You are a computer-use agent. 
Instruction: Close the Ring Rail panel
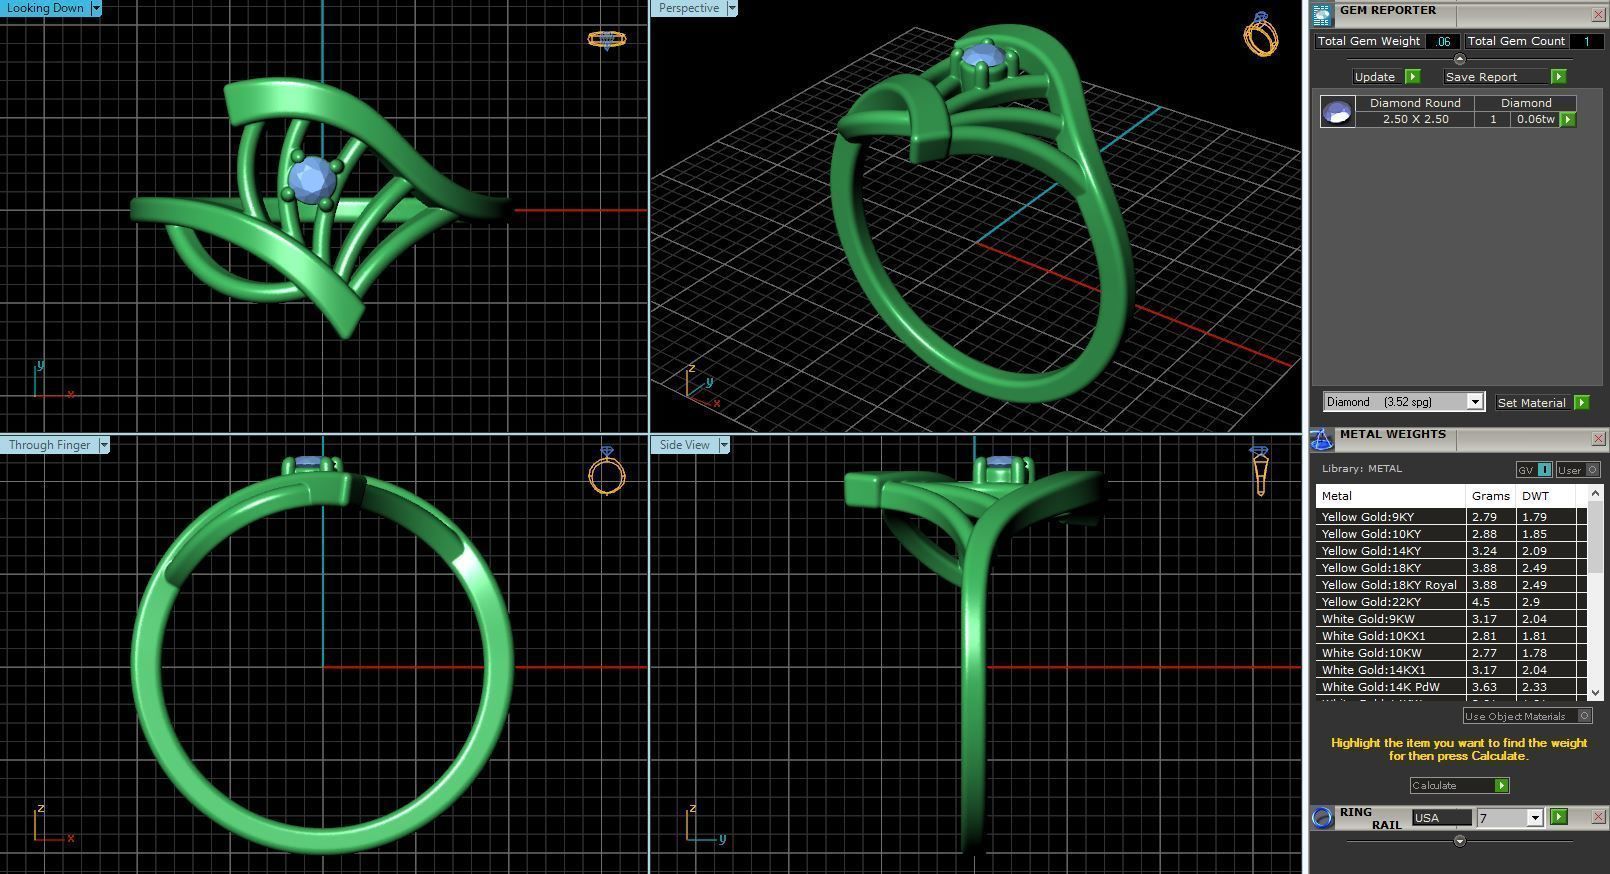coord(1598,817)
